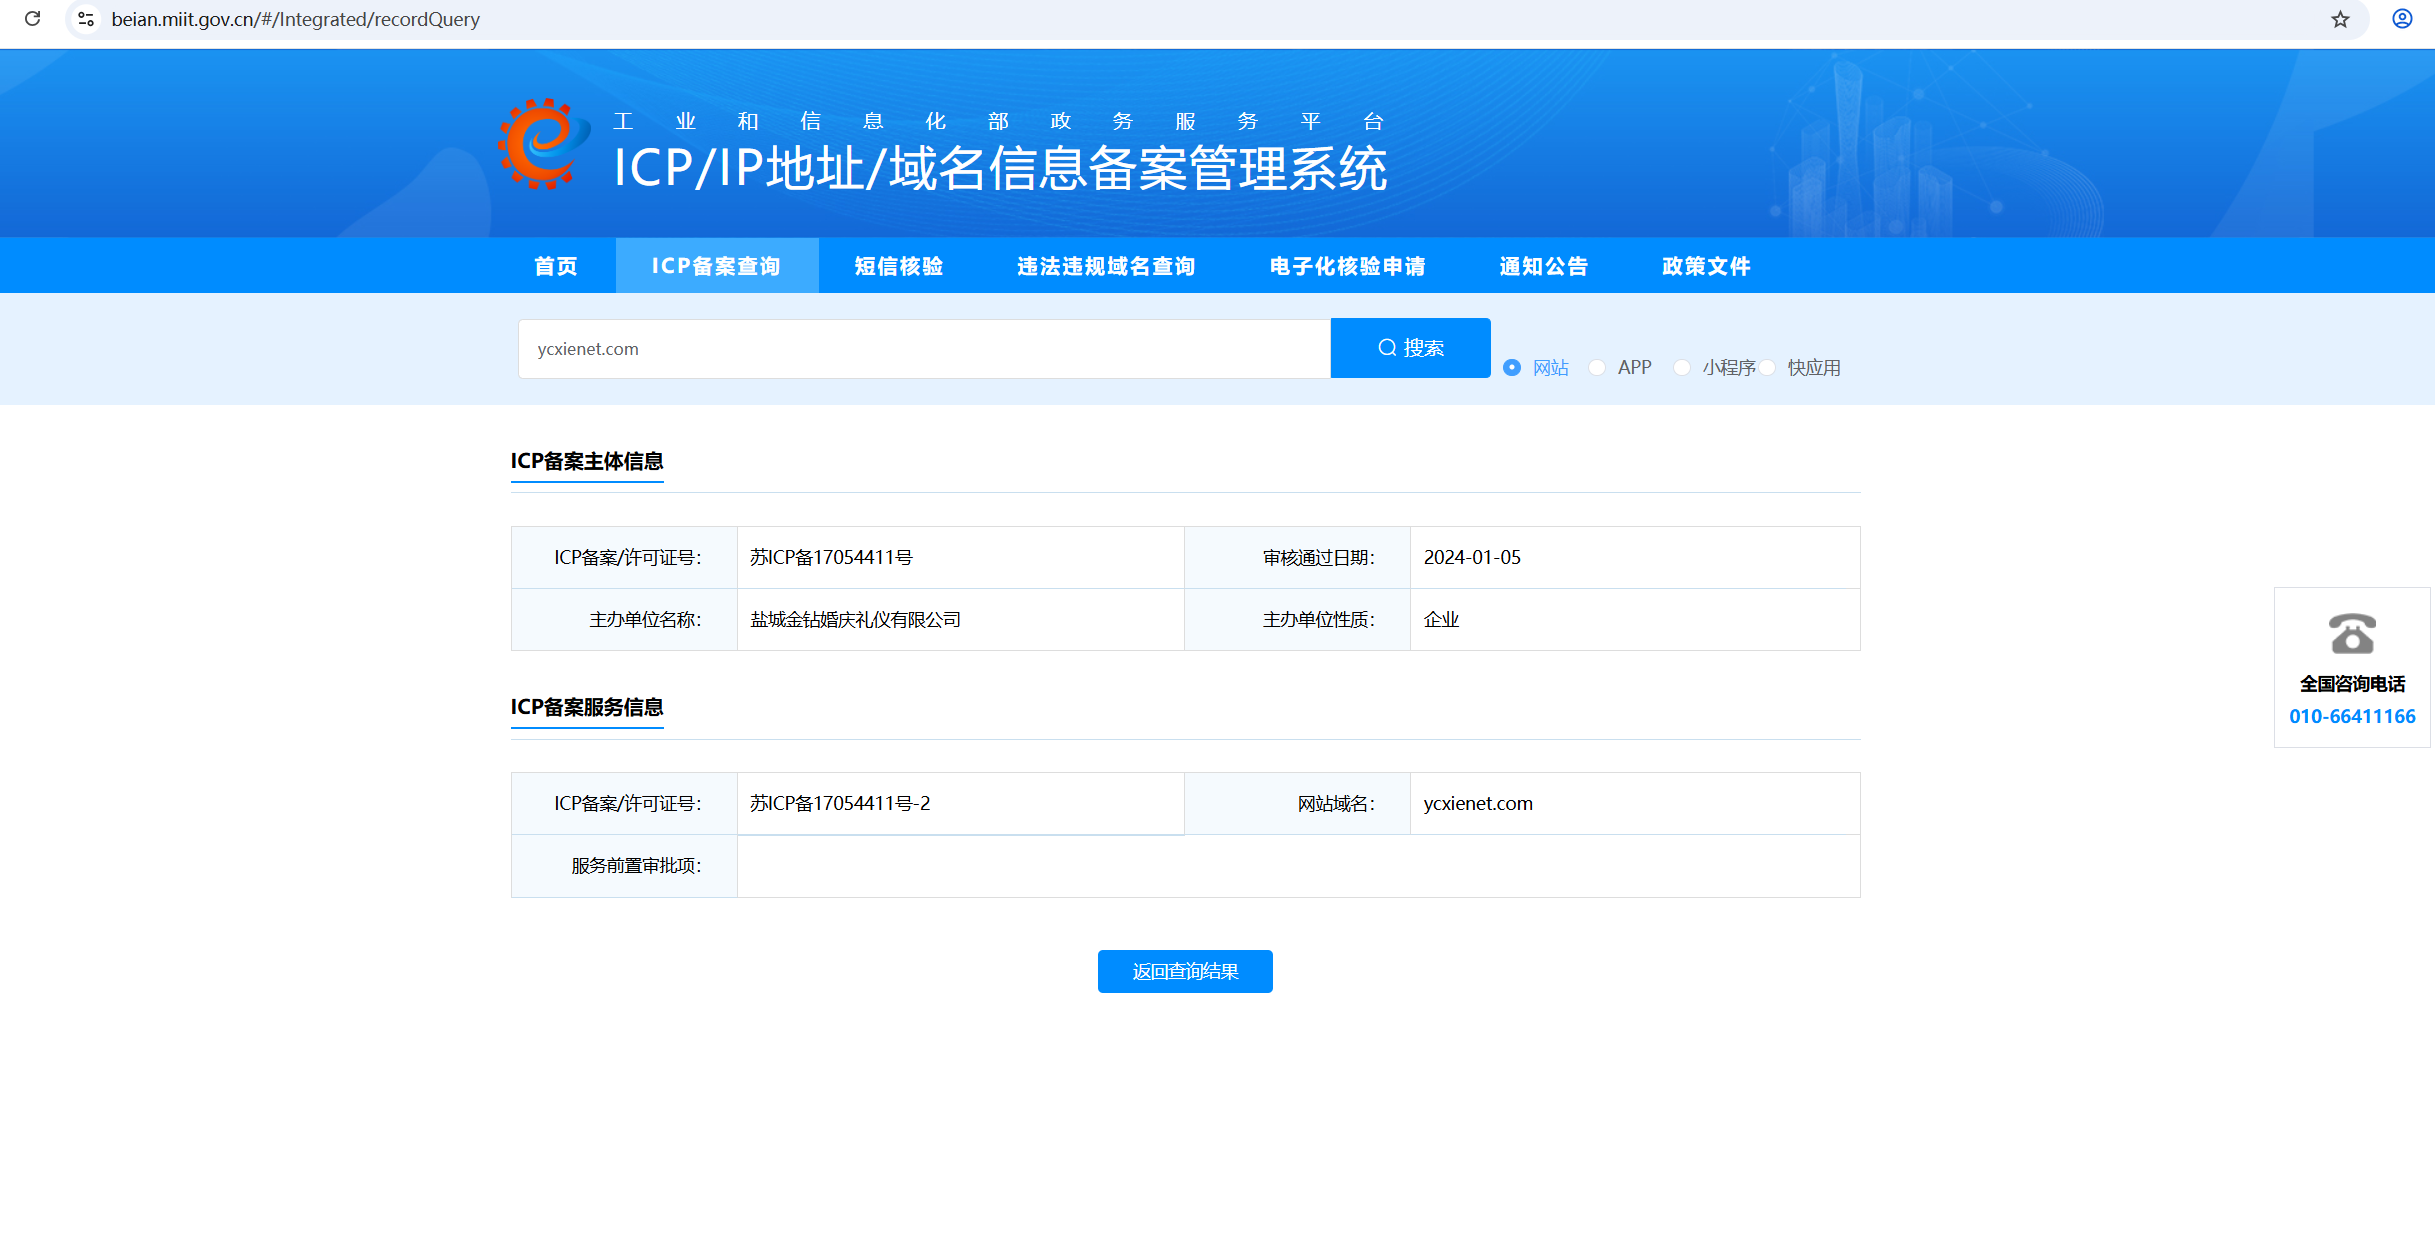
Task: Open site information icon in address bar
Action: click(87, 19)
